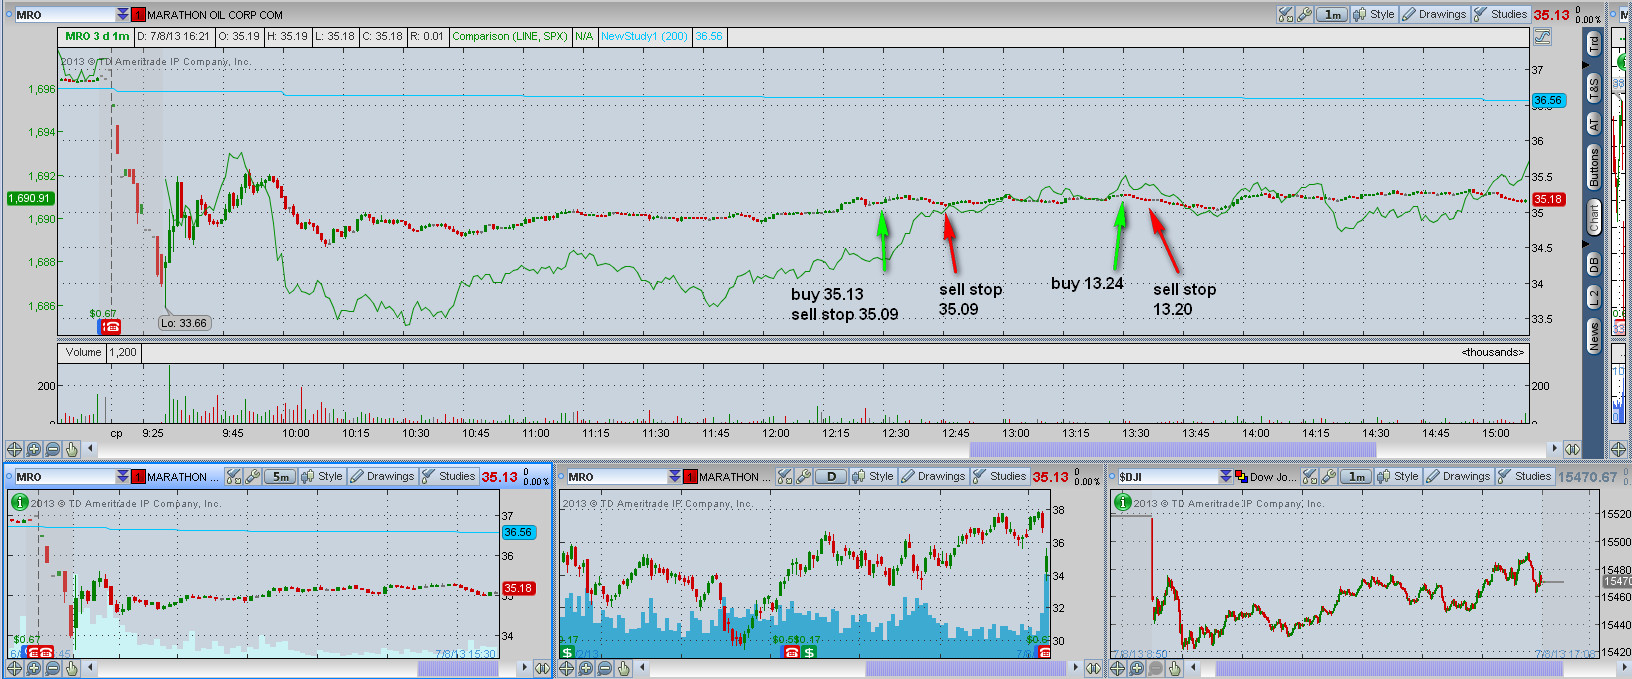Activate the pan hand under the daily chart
The width and height of the screenshot is (1632, 679).
624,668
